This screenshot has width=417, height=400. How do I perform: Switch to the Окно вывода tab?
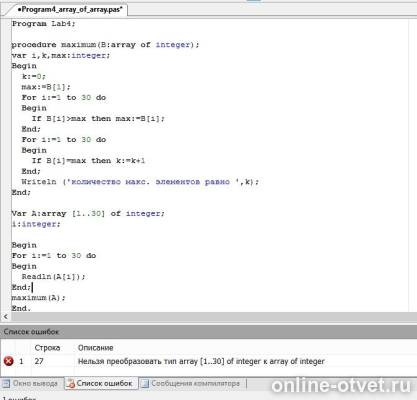pyautogui.click(x=31, y=384)
